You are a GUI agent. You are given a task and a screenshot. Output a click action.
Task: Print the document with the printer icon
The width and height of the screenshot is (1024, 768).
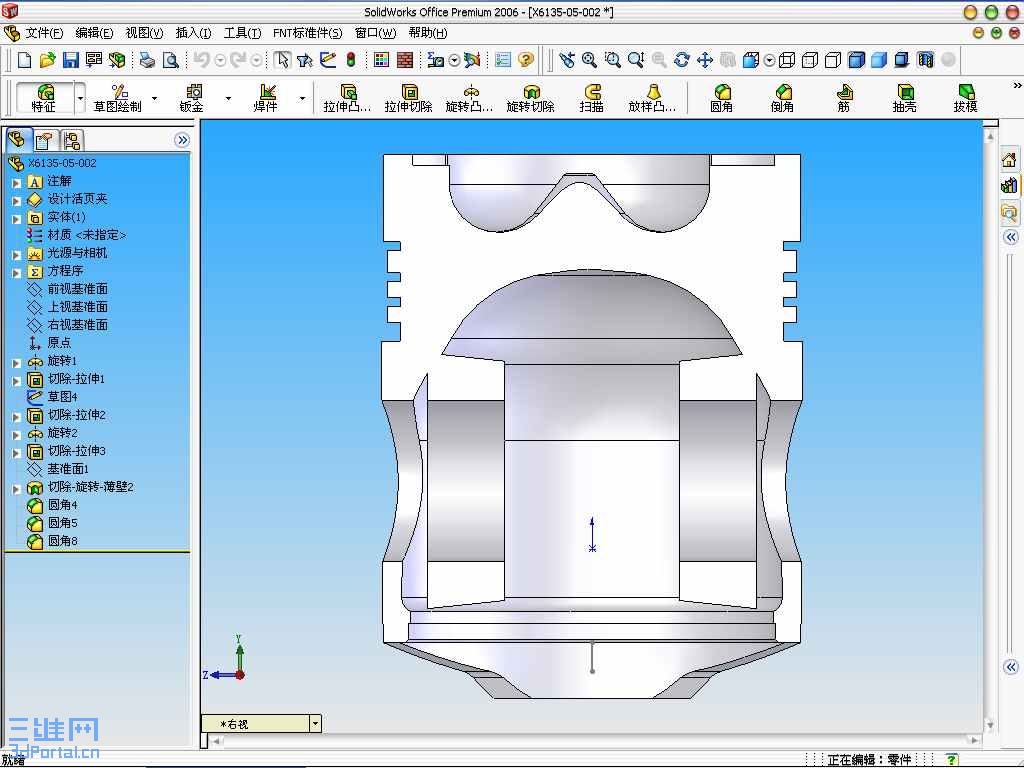click(148, 60)
